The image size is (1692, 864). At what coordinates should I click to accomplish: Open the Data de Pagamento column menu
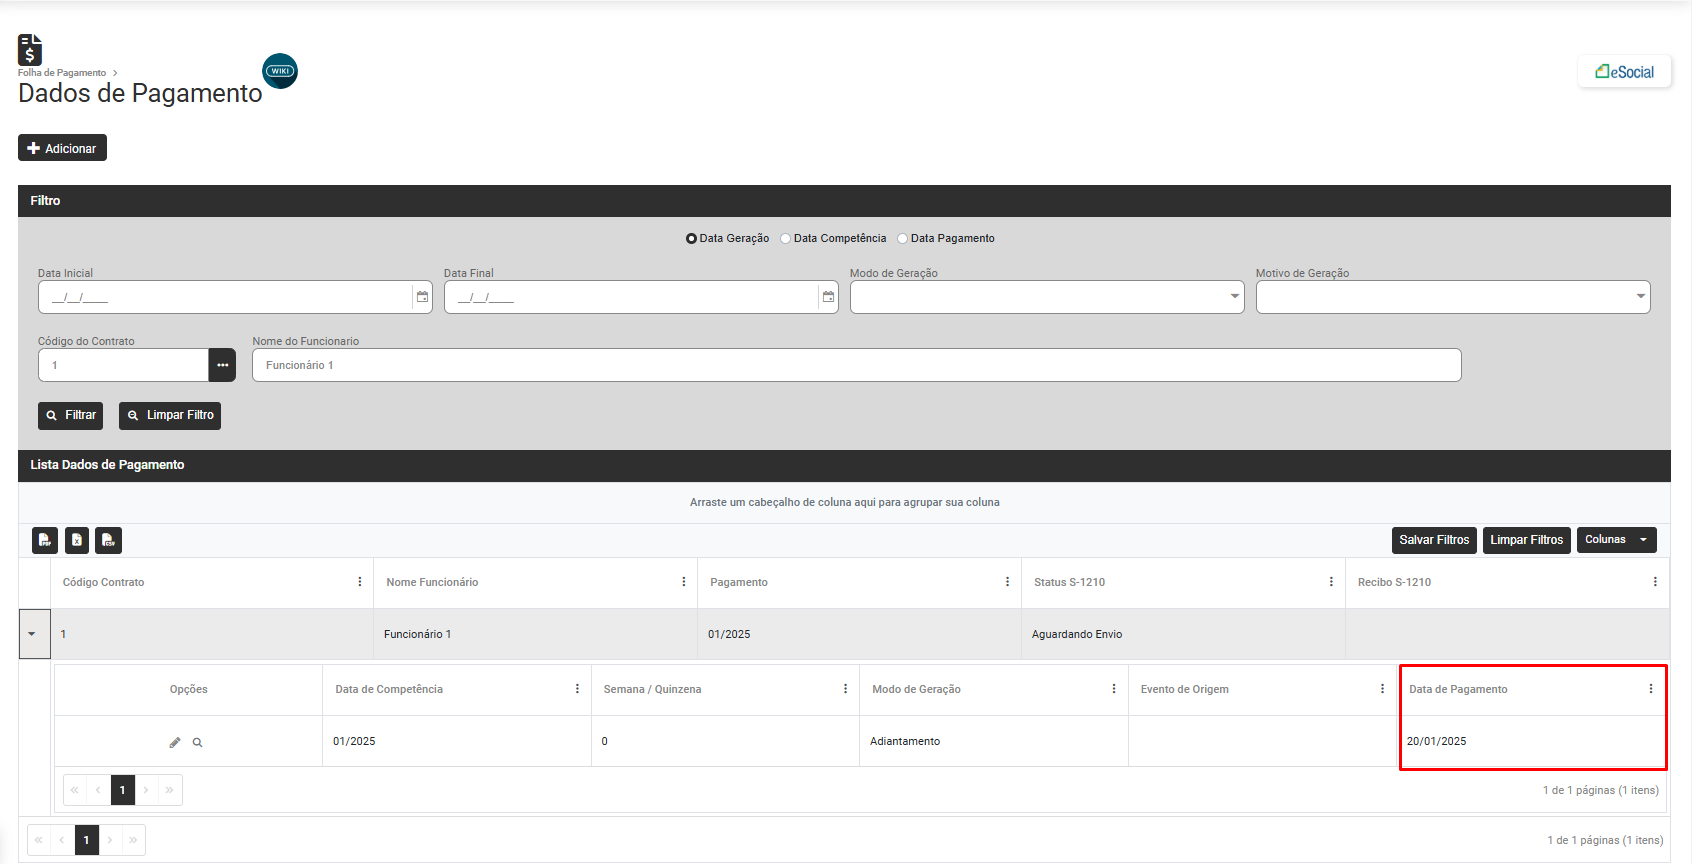[x=1650, y=689]
